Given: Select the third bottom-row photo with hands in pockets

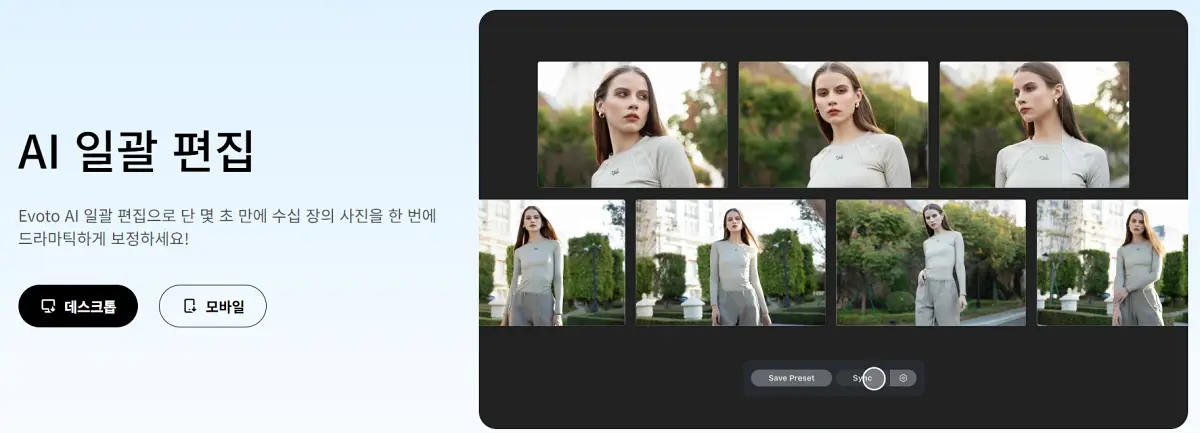Looking at the screenshot, I should pyautogui.click(x=931, y=263).
